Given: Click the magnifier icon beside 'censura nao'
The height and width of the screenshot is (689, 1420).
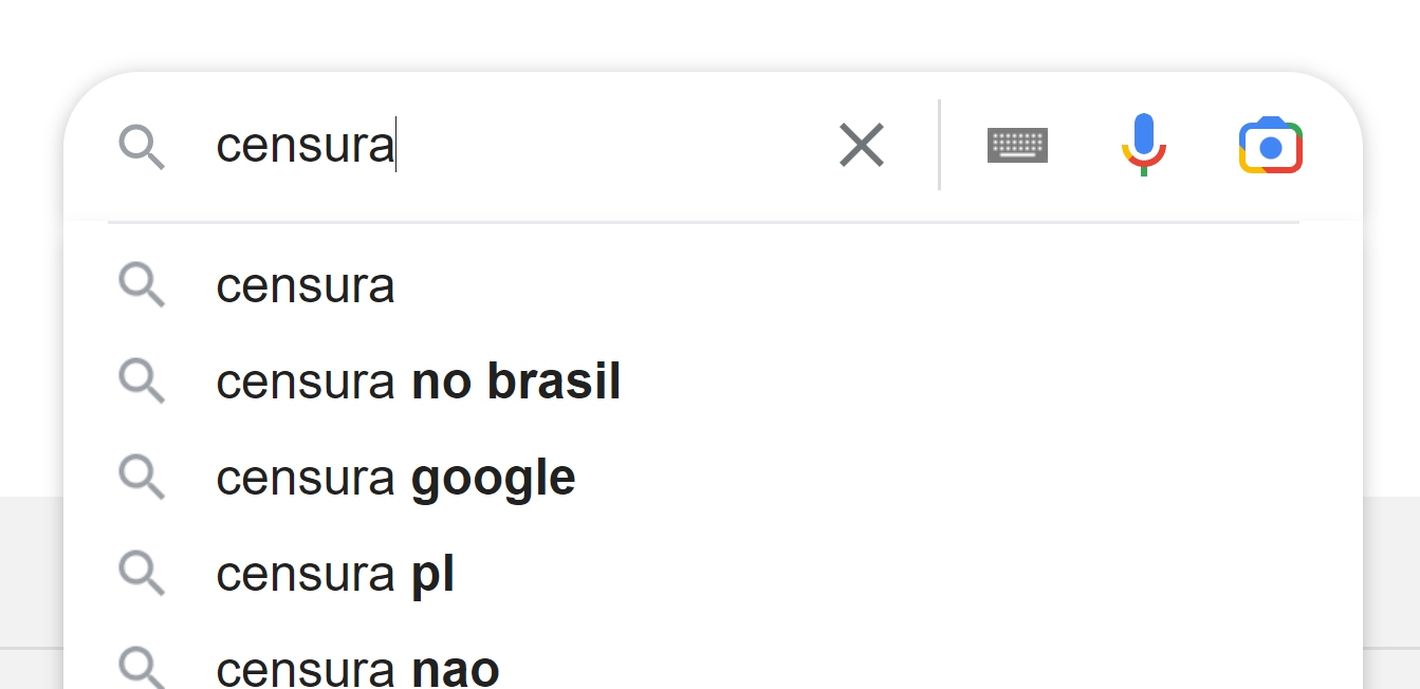Looking at the screenshot, I should 141,667.
